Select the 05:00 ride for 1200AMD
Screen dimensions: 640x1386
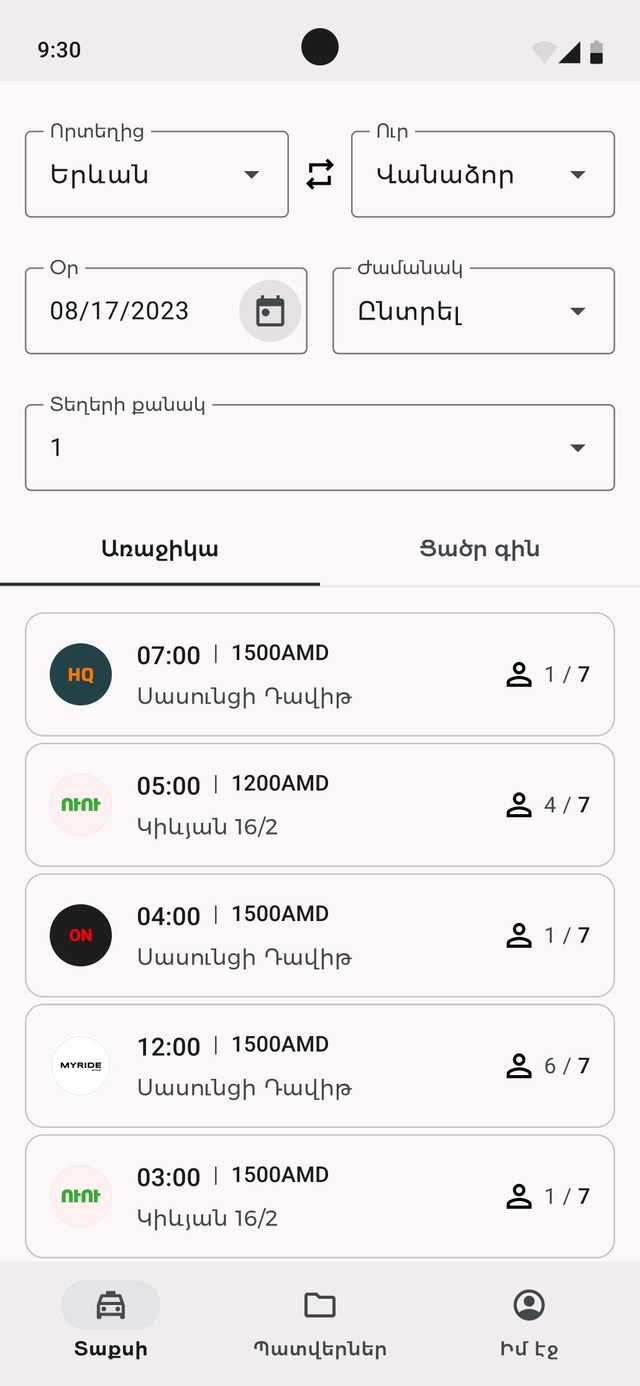320,805
